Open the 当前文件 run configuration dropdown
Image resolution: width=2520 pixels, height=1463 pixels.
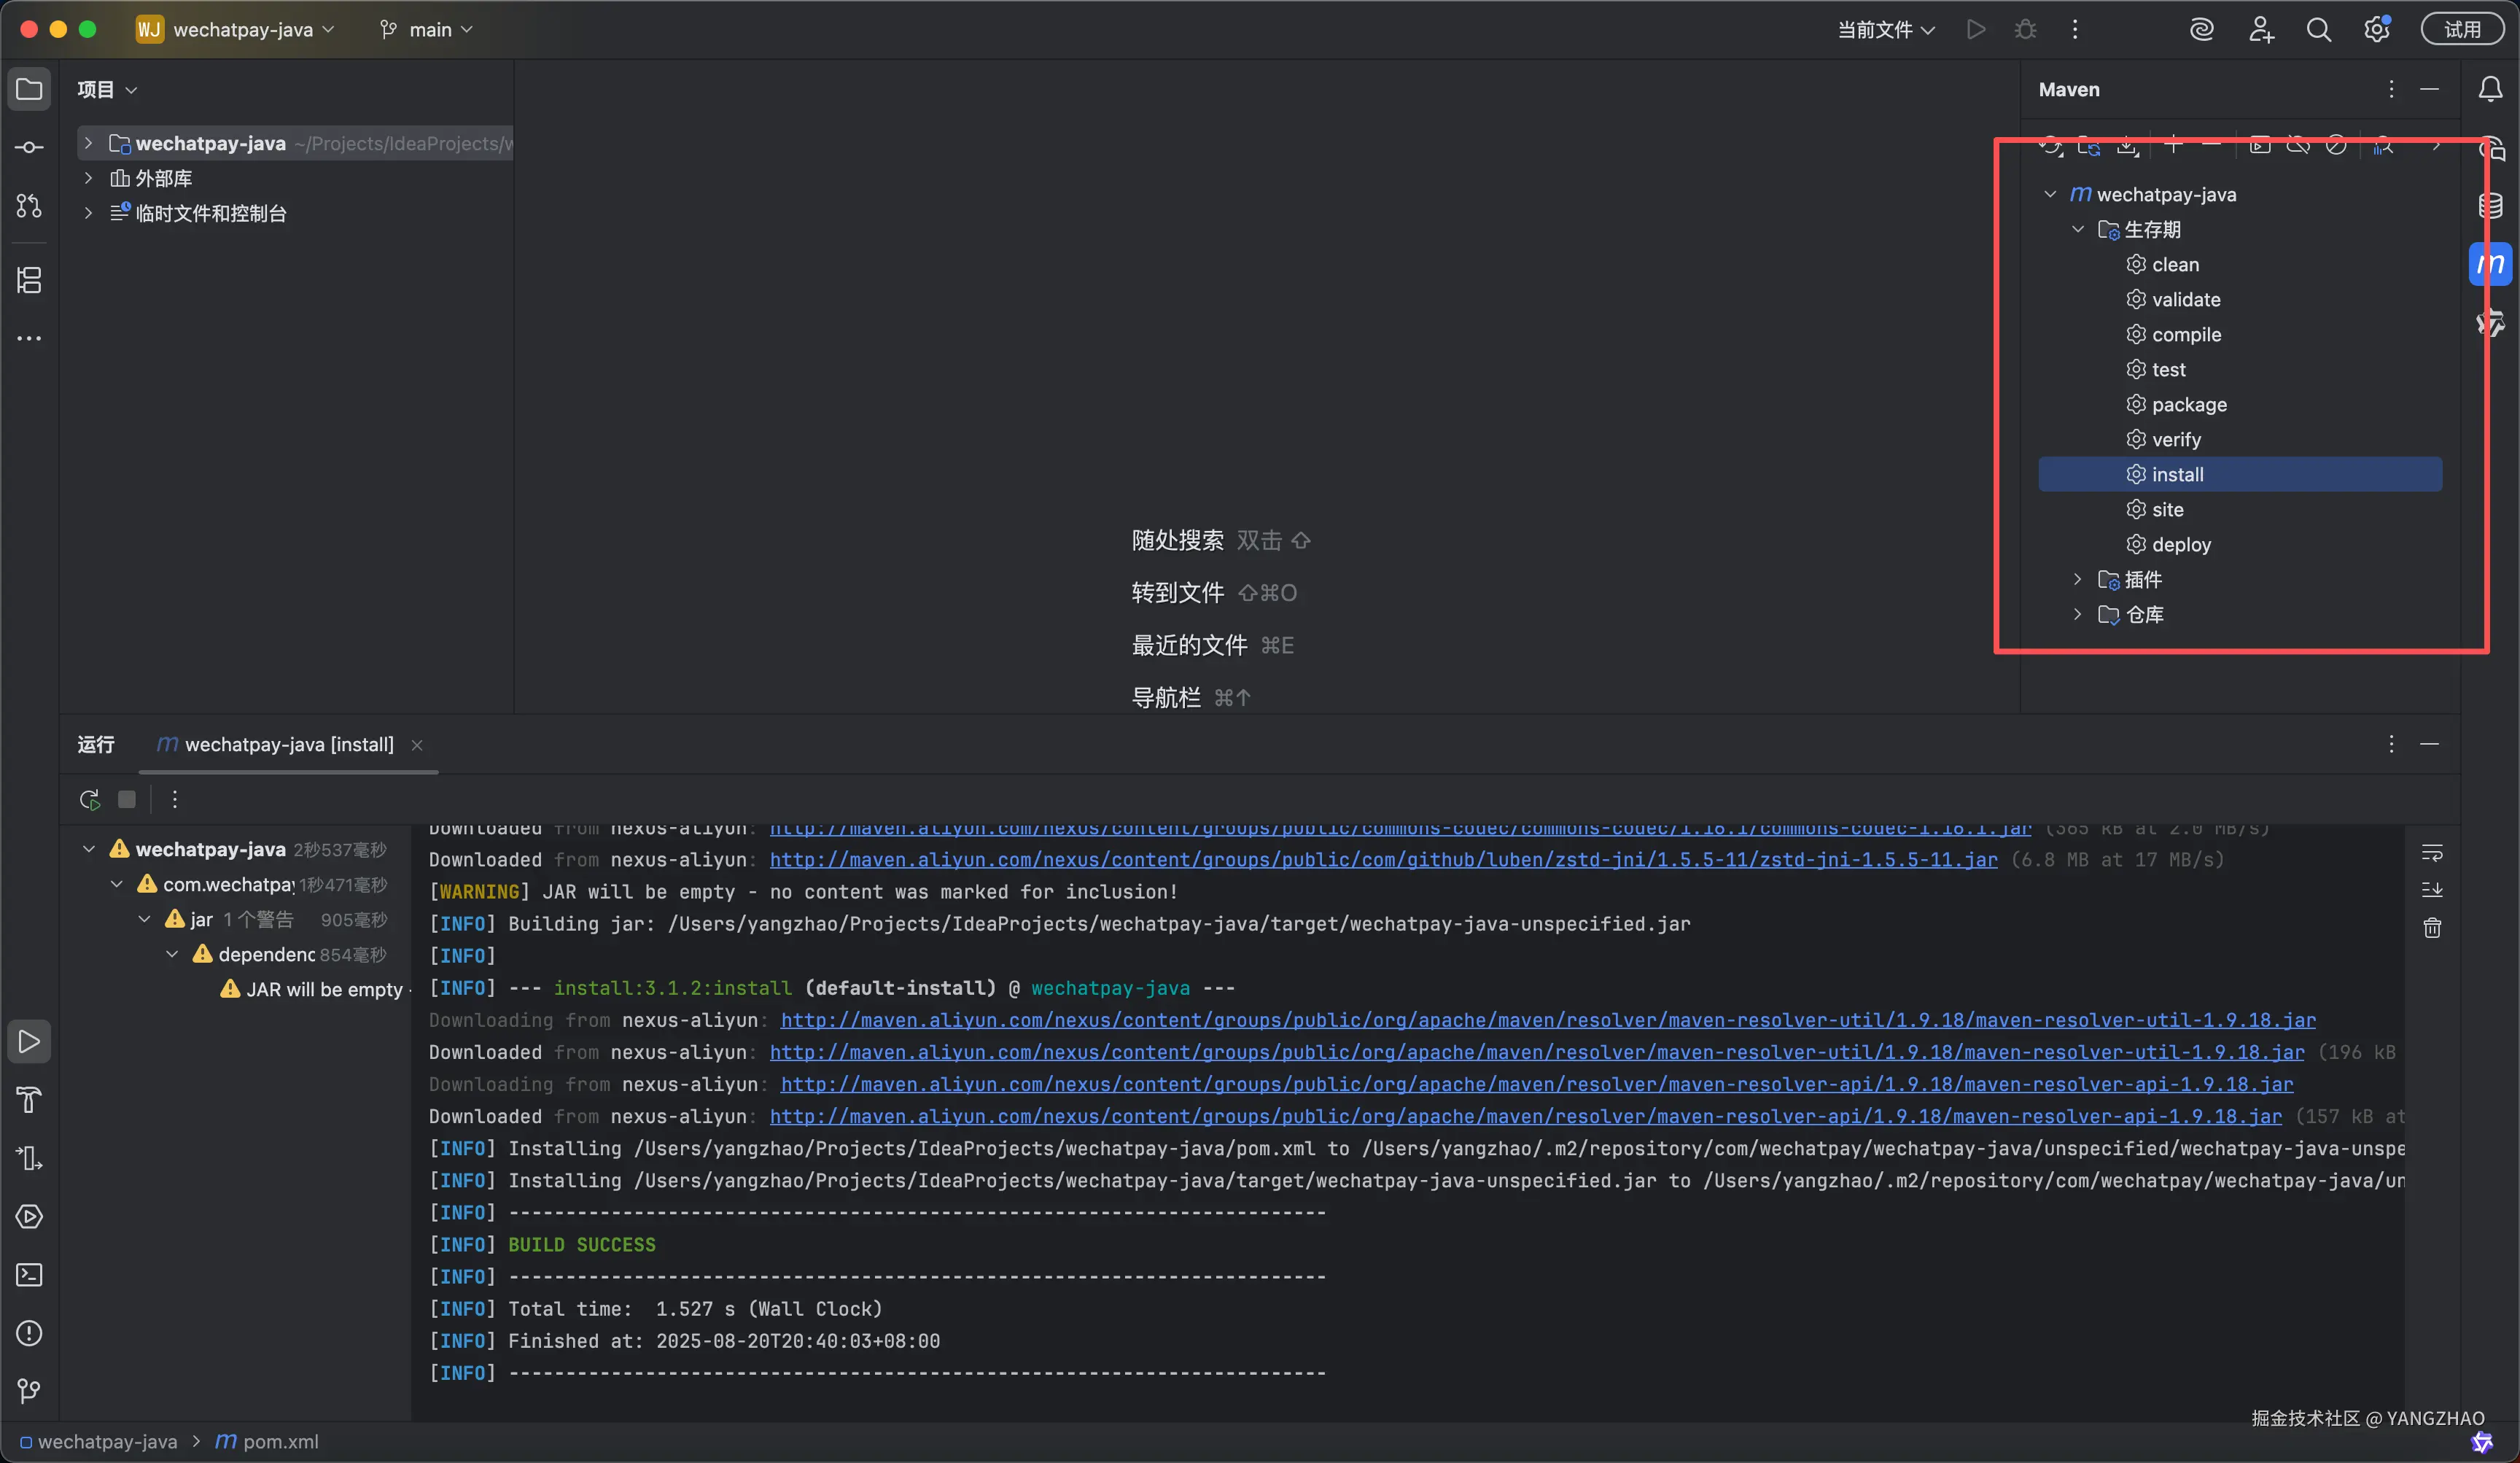point(1886,30)
